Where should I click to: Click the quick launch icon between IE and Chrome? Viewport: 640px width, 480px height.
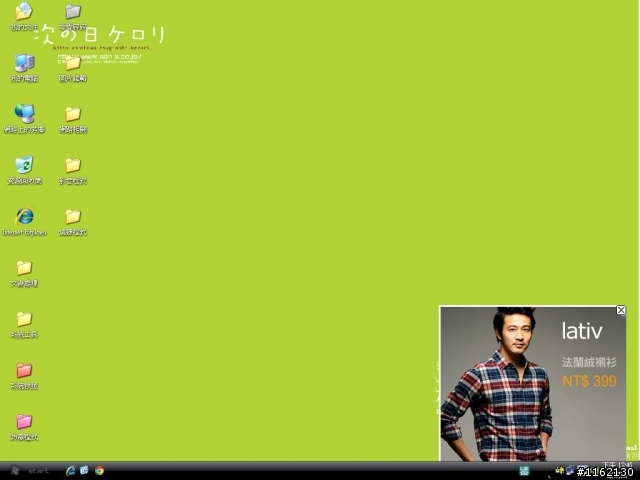[x=84, y=471]
